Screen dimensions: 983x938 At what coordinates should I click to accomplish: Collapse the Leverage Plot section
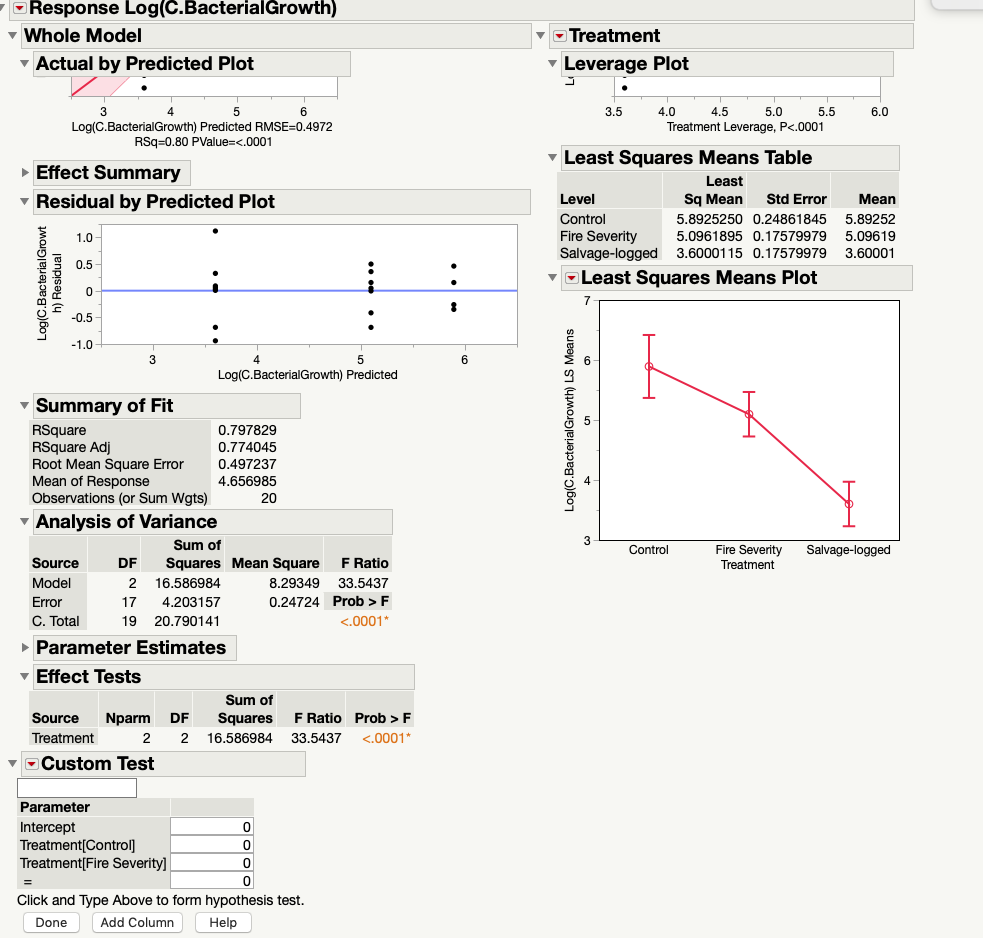pyautogui.click(x=553, y=63)
